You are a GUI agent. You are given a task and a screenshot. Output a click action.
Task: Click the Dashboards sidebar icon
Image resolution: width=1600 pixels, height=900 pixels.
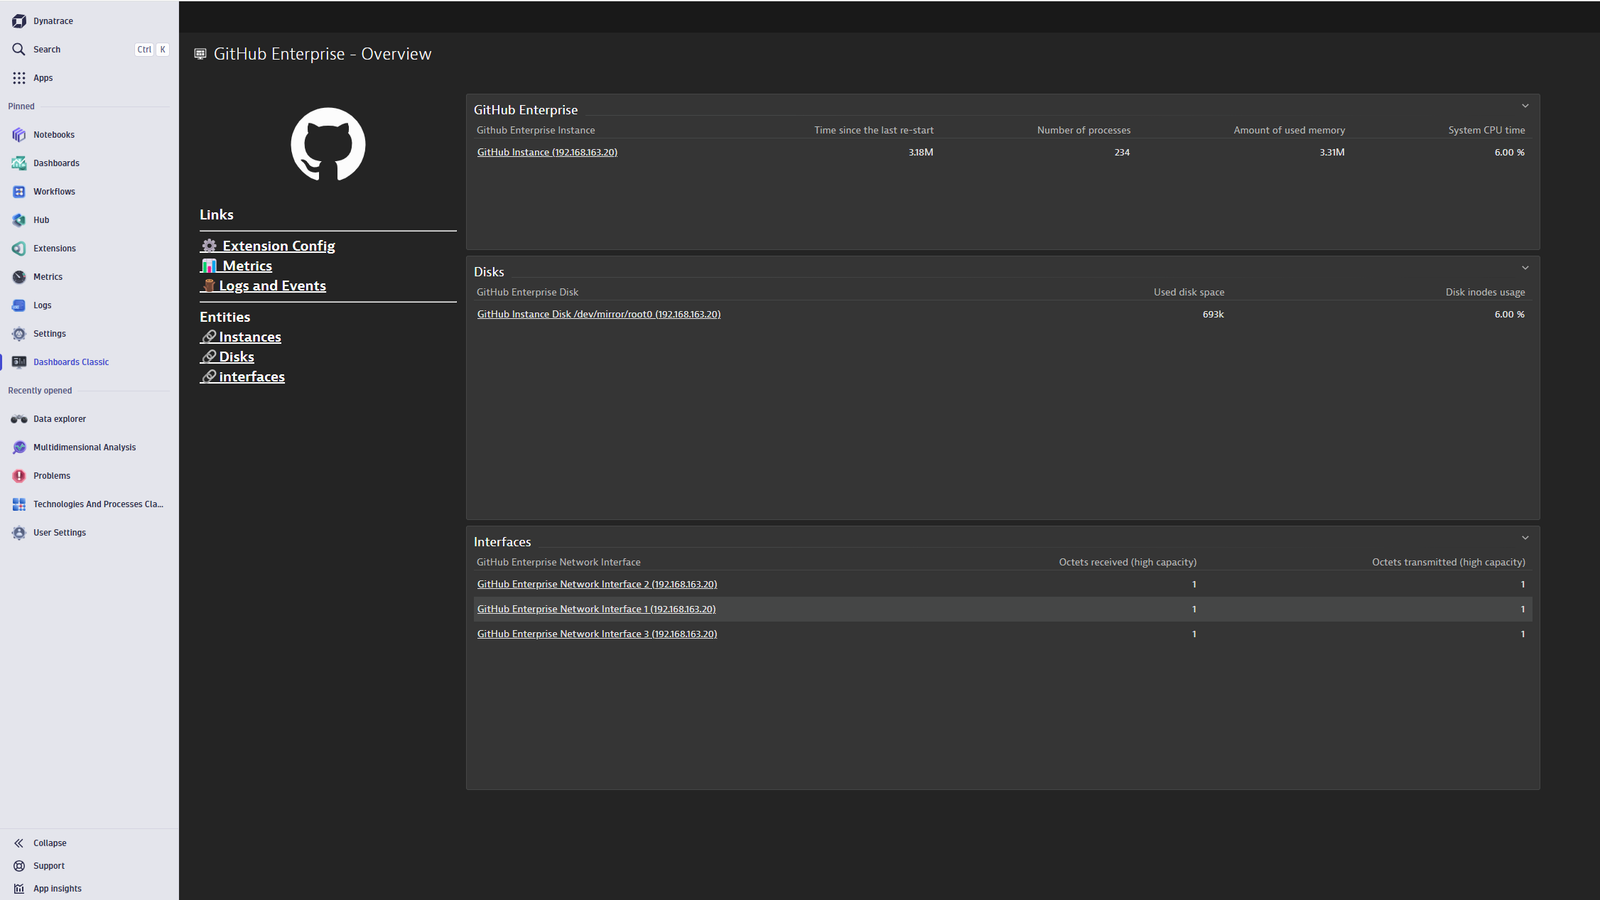point(19,163)
